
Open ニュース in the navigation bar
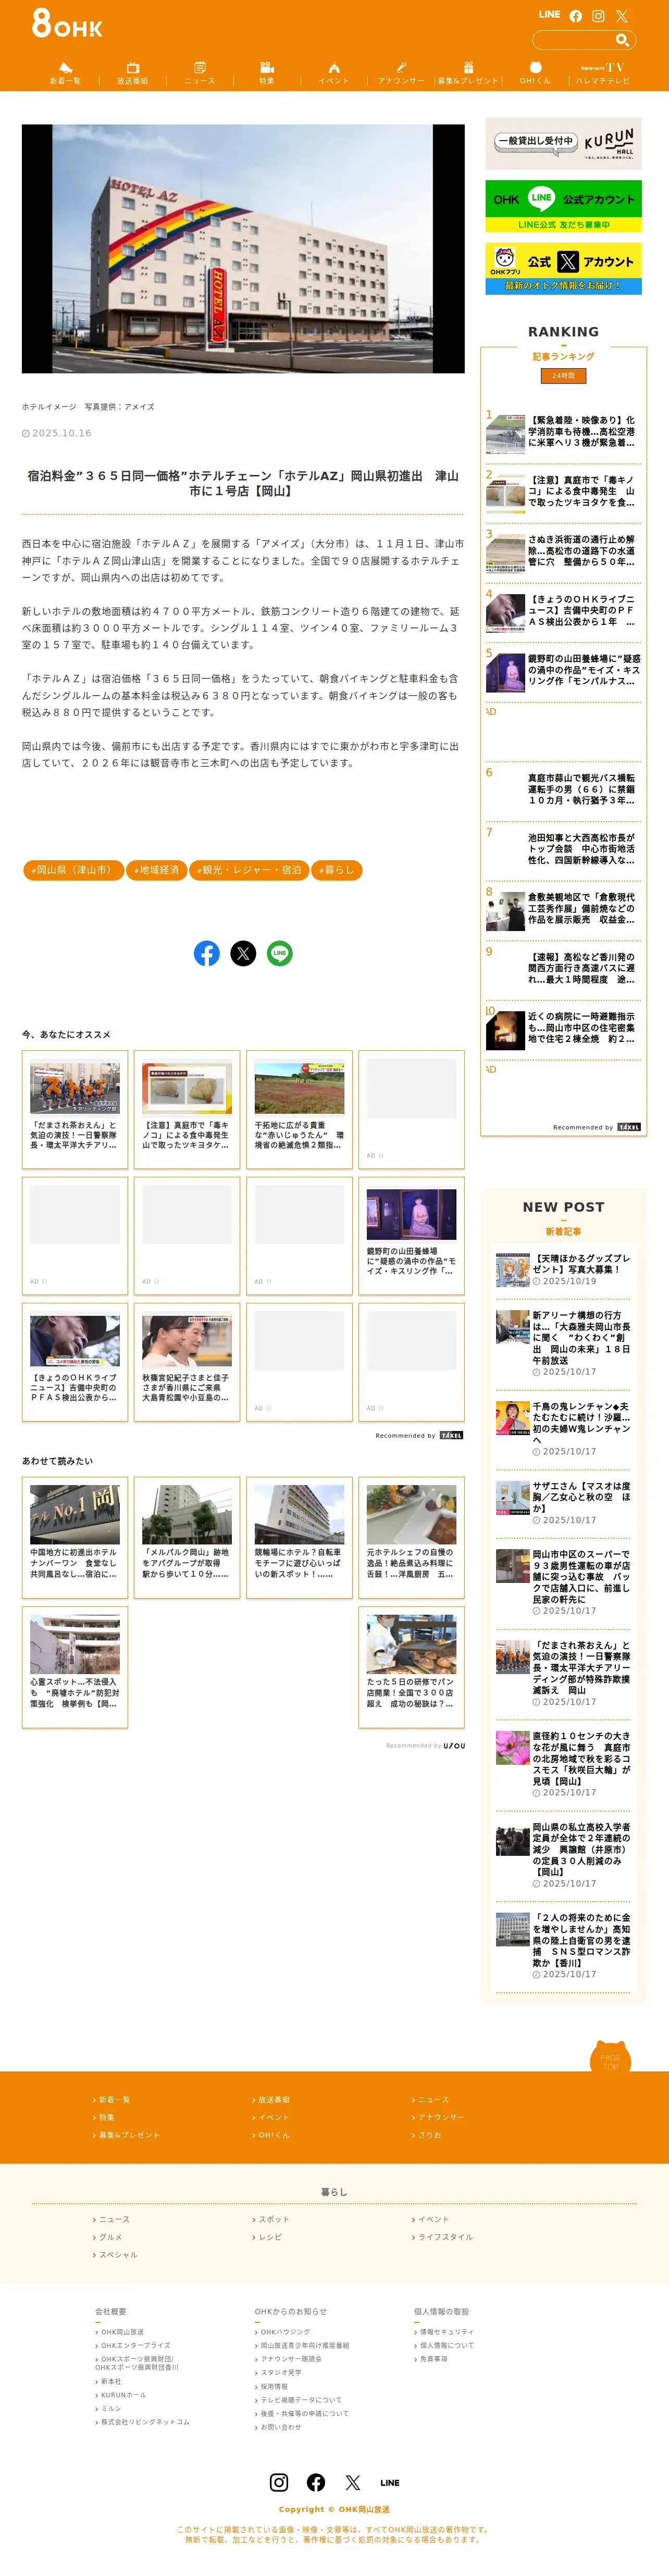(199, 74)
